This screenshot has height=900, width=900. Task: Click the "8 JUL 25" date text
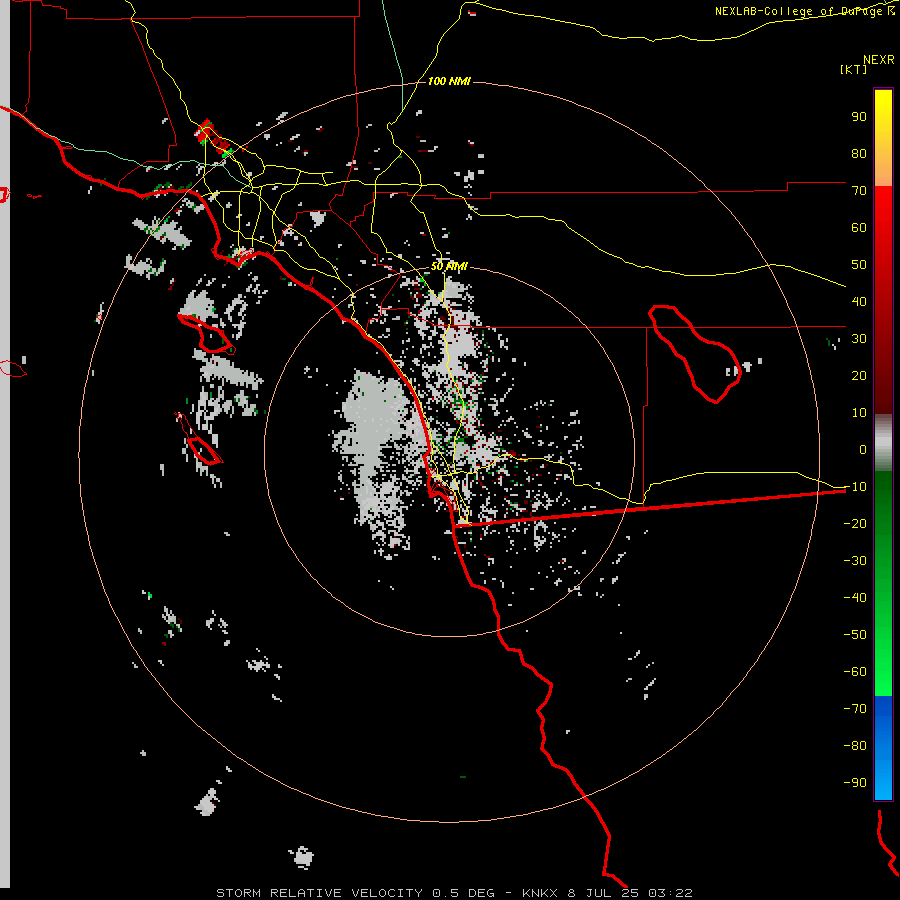coord(603,893)
